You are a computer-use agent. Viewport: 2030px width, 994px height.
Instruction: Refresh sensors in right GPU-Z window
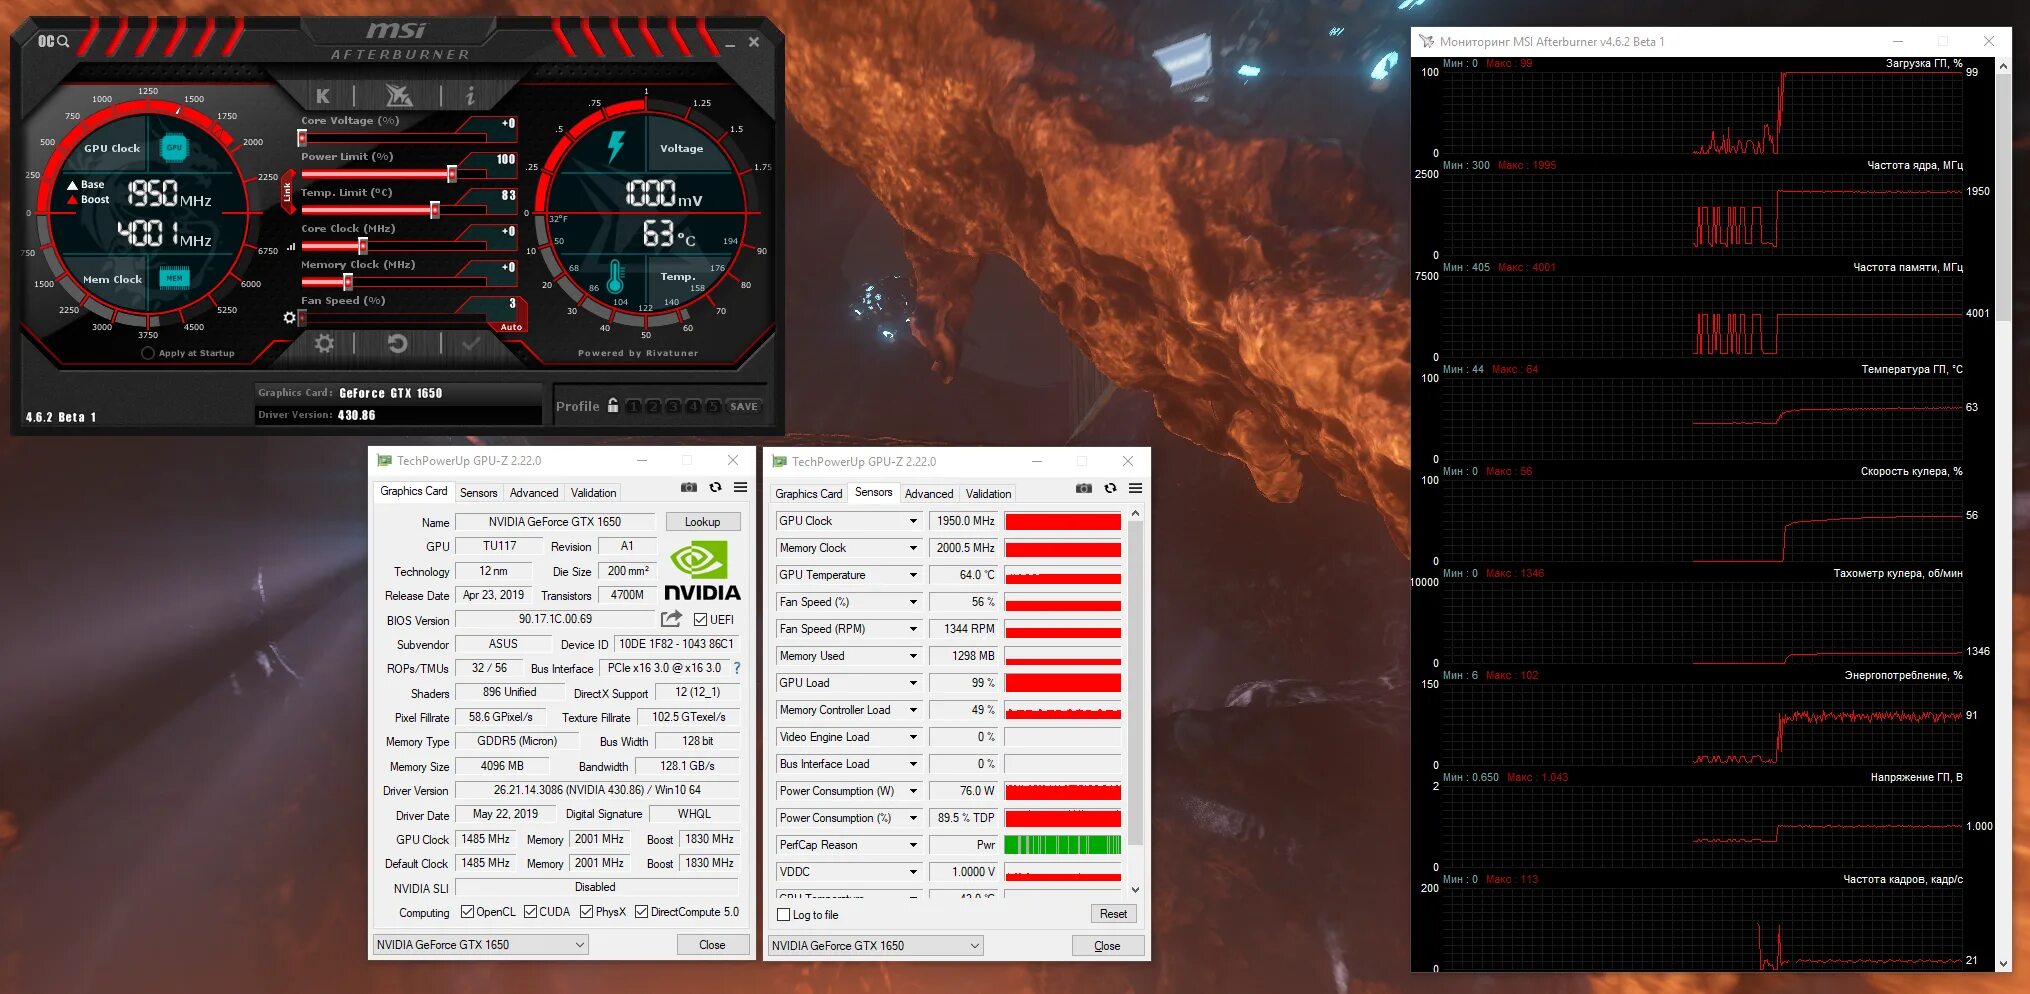coord(1110,488)
